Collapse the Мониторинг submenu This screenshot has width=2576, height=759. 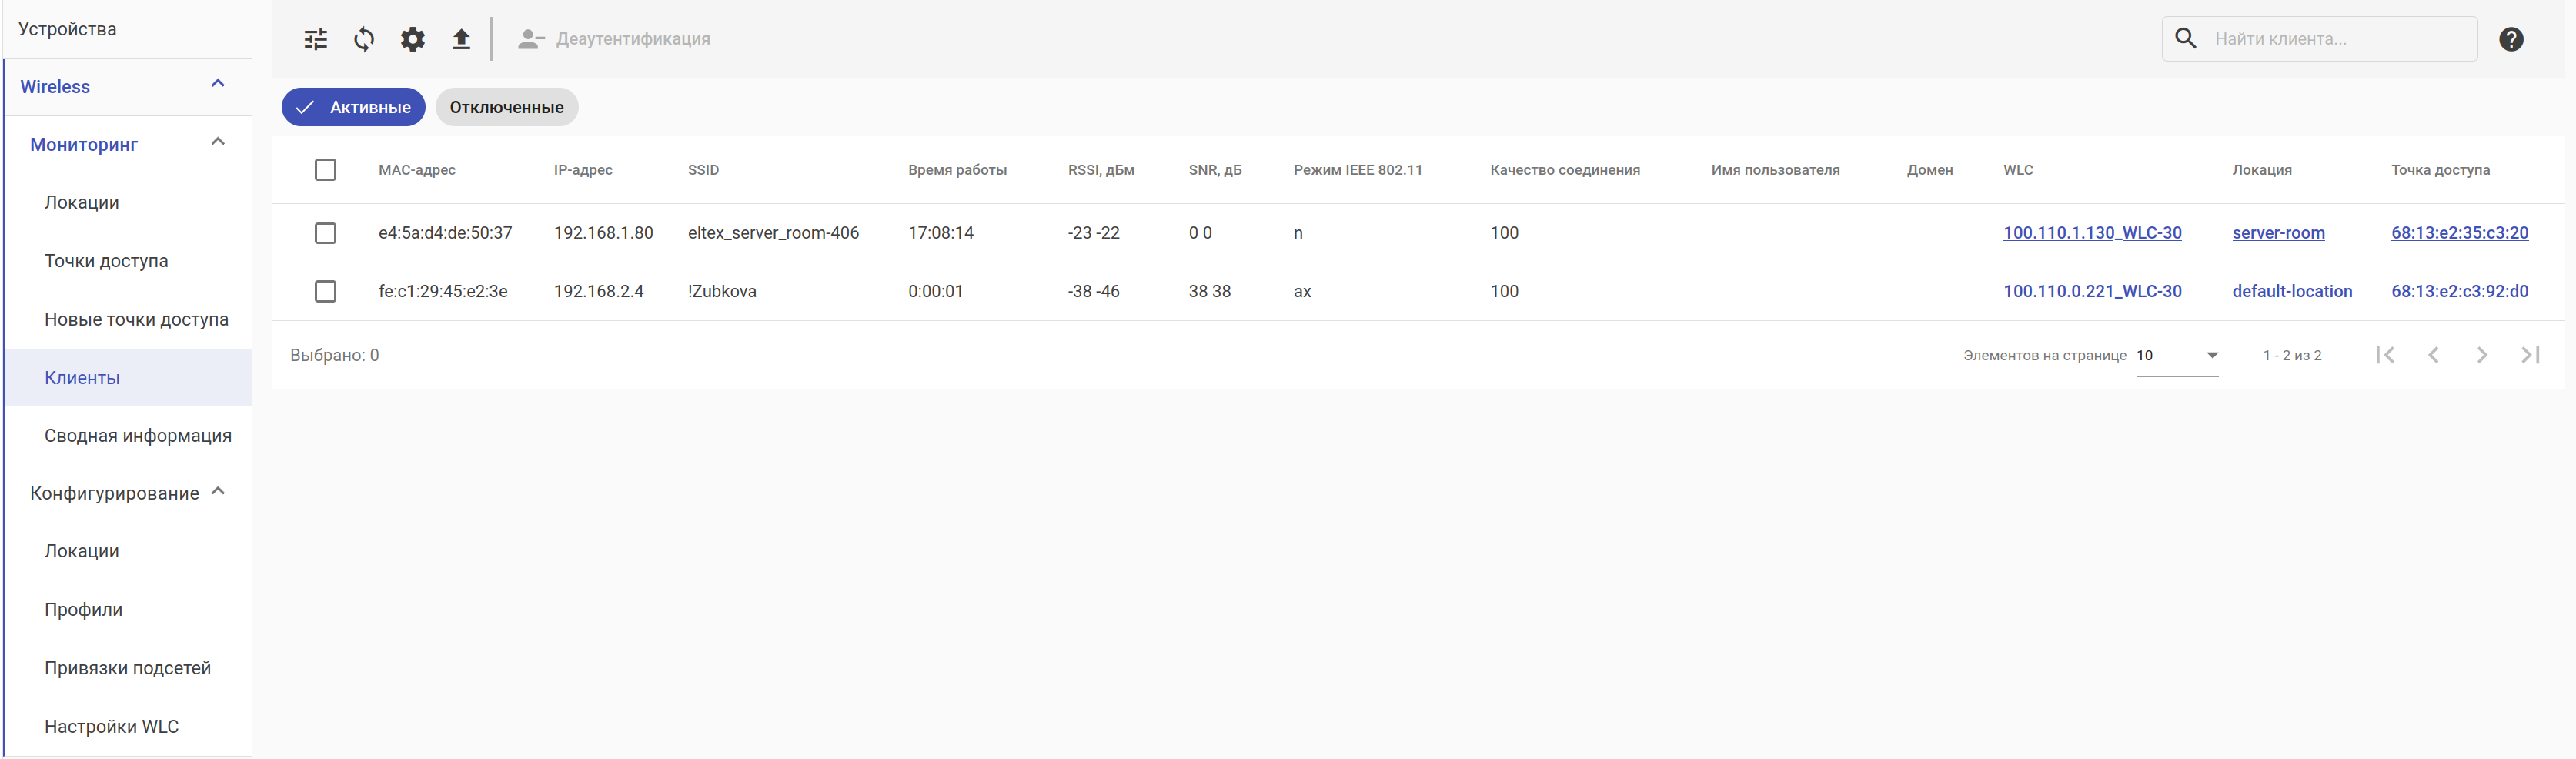218,142
